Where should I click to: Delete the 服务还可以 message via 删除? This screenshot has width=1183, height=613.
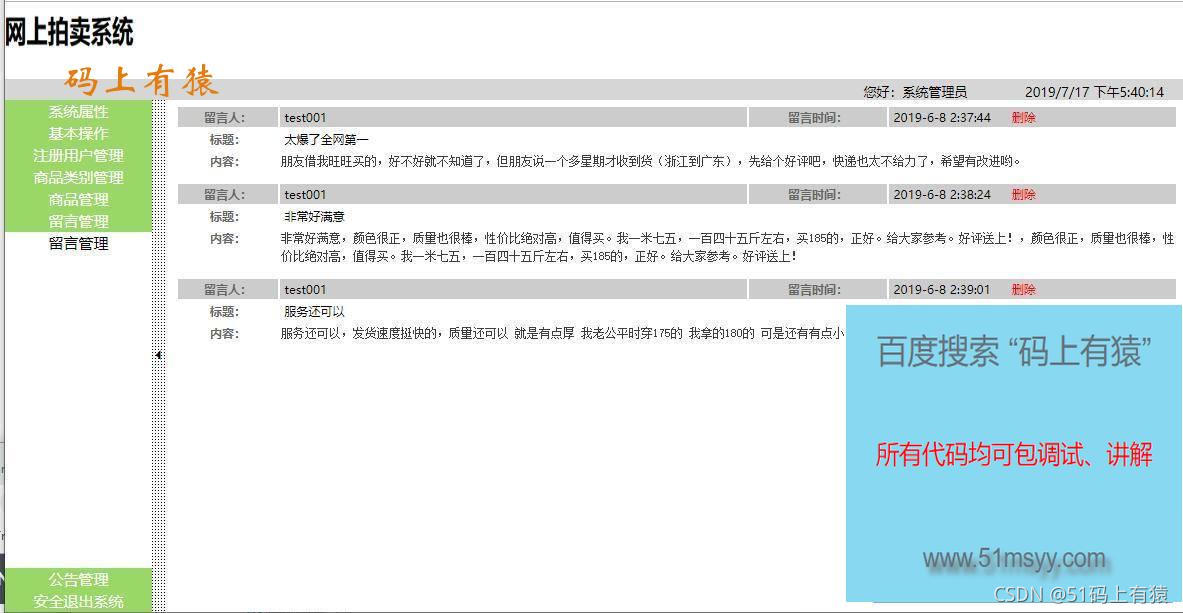pyautogui.click(x=1023, y=289)
